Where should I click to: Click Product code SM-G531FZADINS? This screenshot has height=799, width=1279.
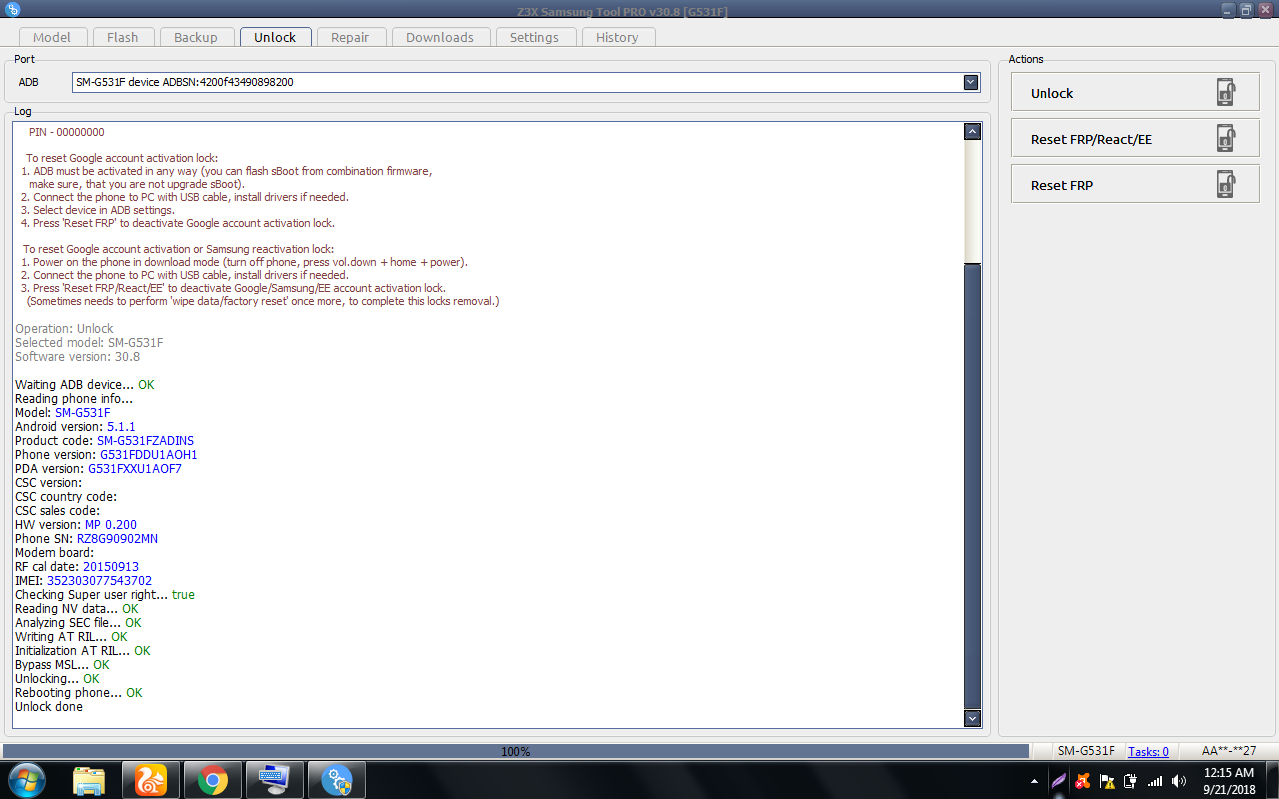pyautogui.click(x=146, y=441)
